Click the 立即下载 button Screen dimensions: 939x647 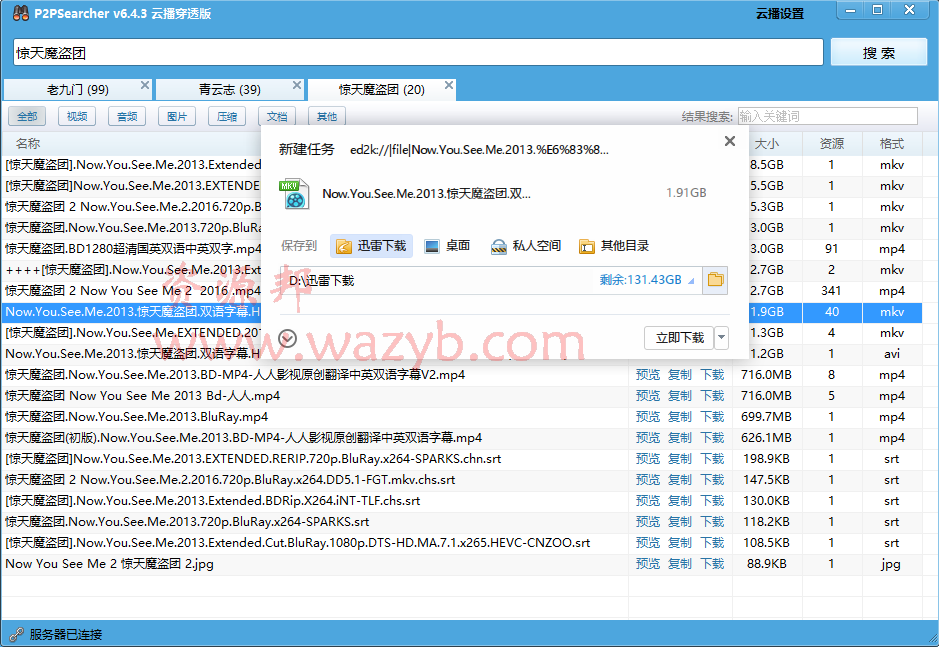coord(680,338)
